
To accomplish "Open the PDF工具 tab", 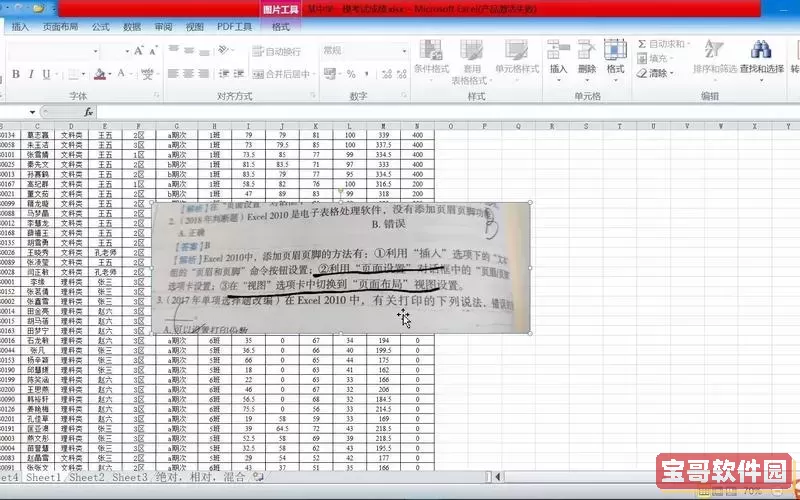I will click(x=234, y=27).
